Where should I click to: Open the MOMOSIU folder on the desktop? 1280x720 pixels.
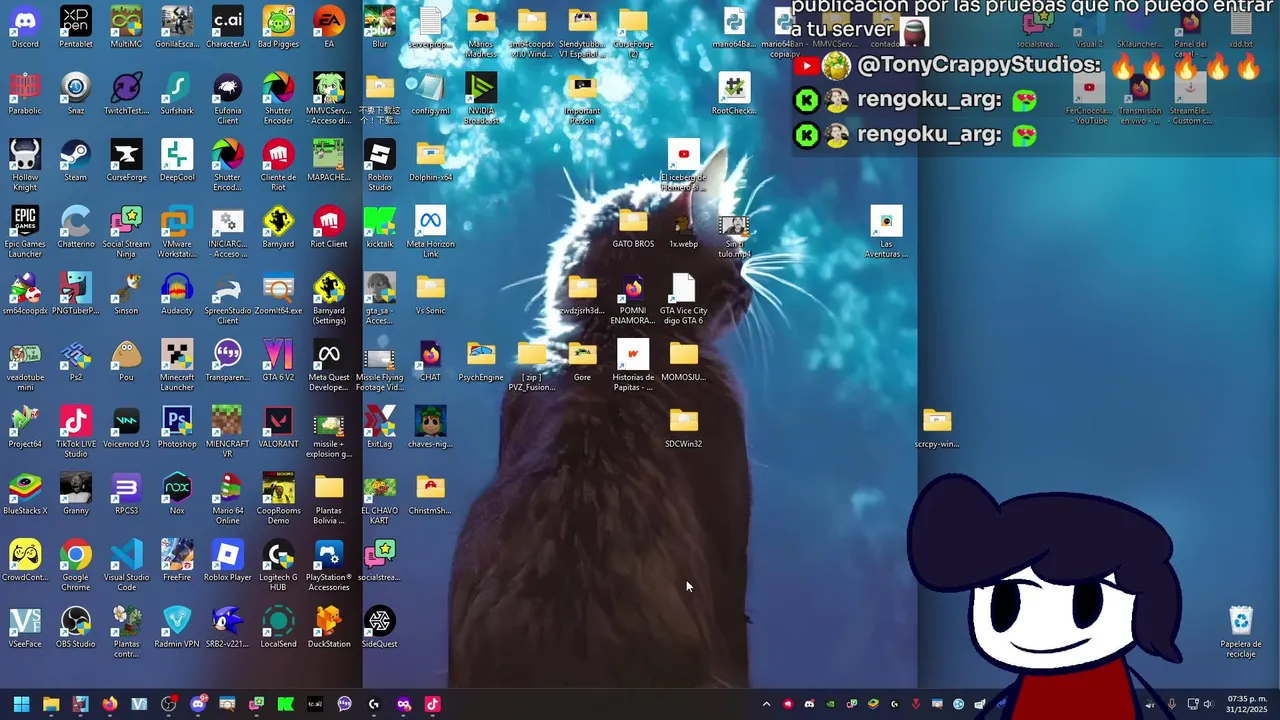pyautogui.click(x=683, y=361)
